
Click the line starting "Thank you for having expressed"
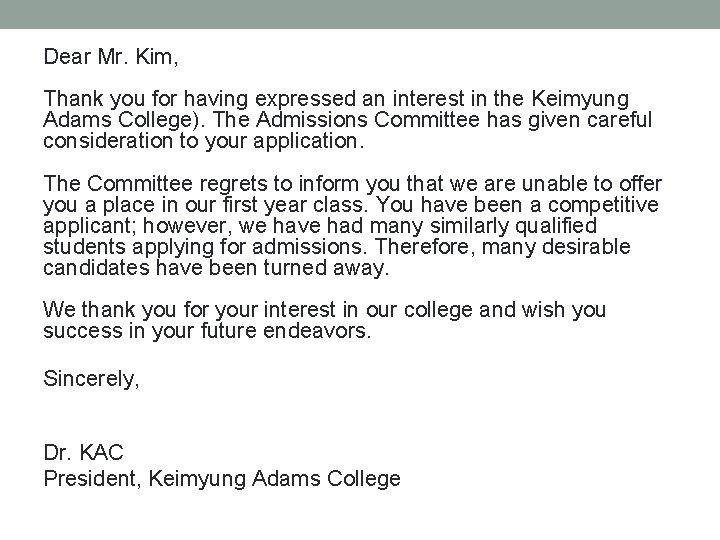click(336, 100)
